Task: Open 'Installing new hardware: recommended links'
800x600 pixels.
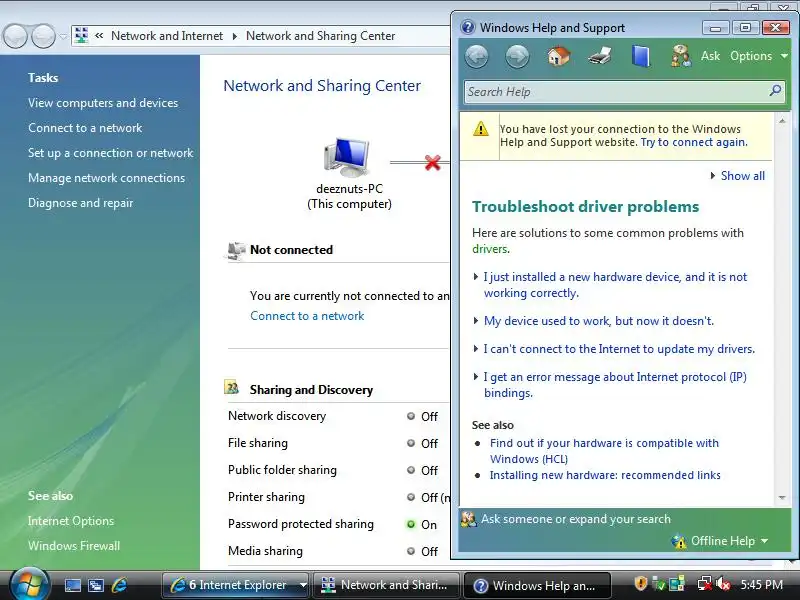Action: [x=605, y=476]
